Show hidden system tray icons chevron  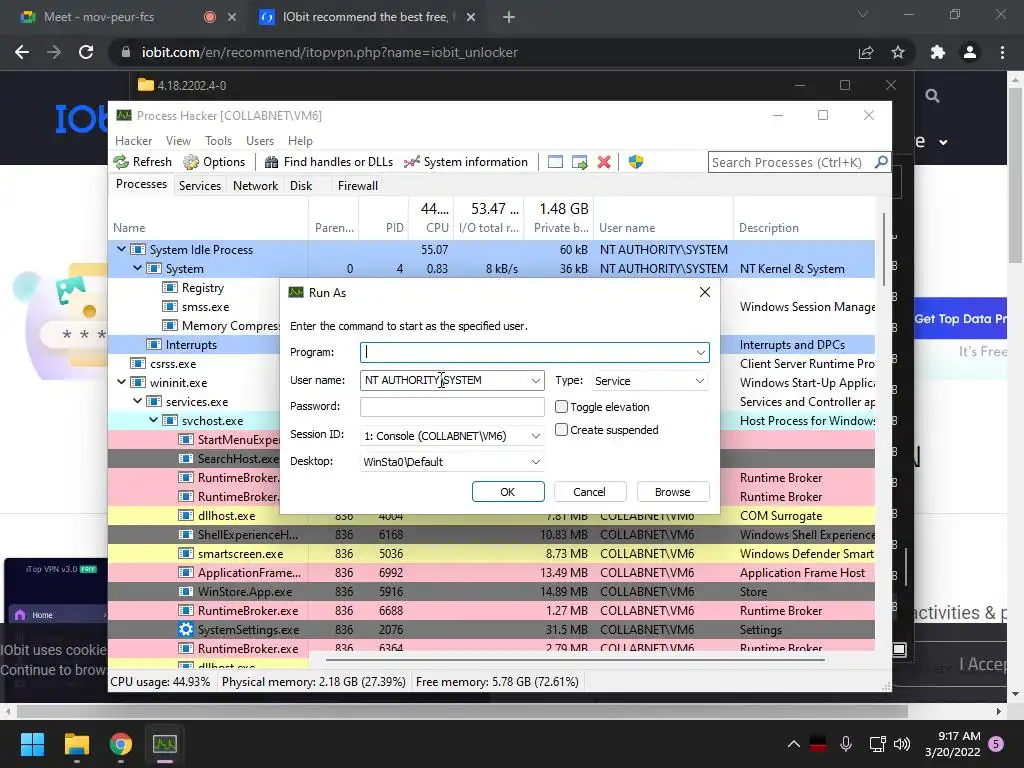(x=793, y=744)
